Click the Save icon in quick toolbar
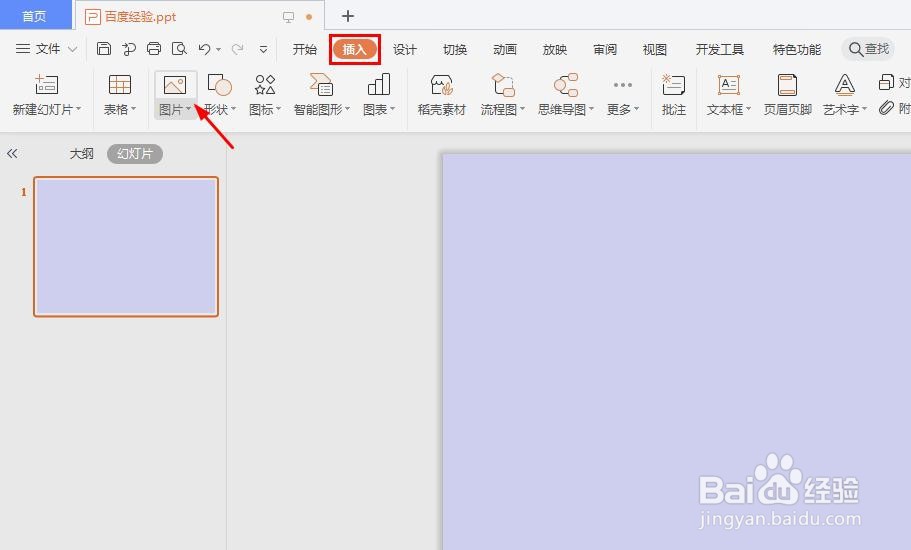 (x=103, y=49)
